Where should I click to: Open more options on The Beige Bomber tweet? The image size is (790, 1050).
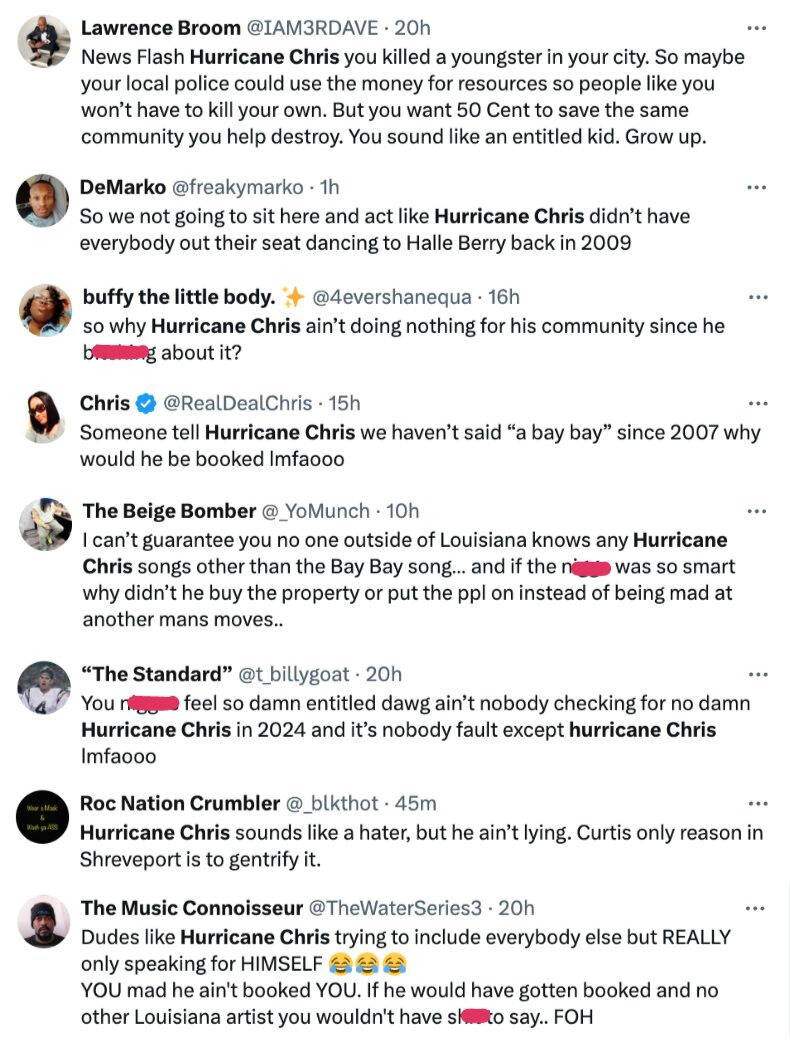[x=757, y=511]
